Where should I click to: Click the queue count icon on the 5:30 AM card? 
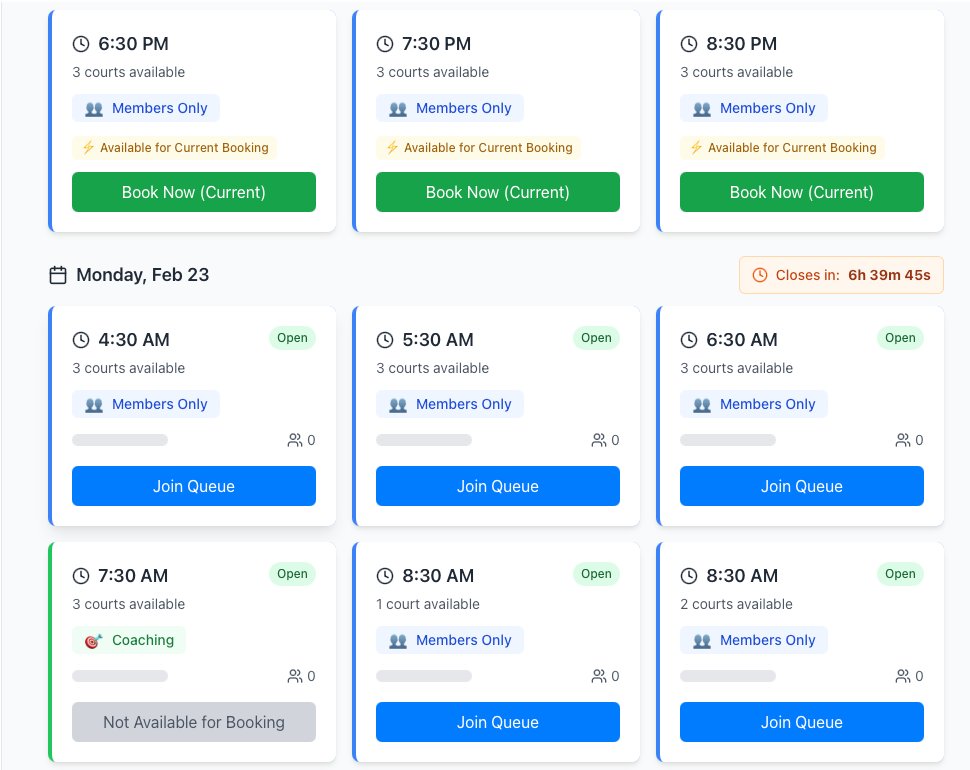pos(598,440)
